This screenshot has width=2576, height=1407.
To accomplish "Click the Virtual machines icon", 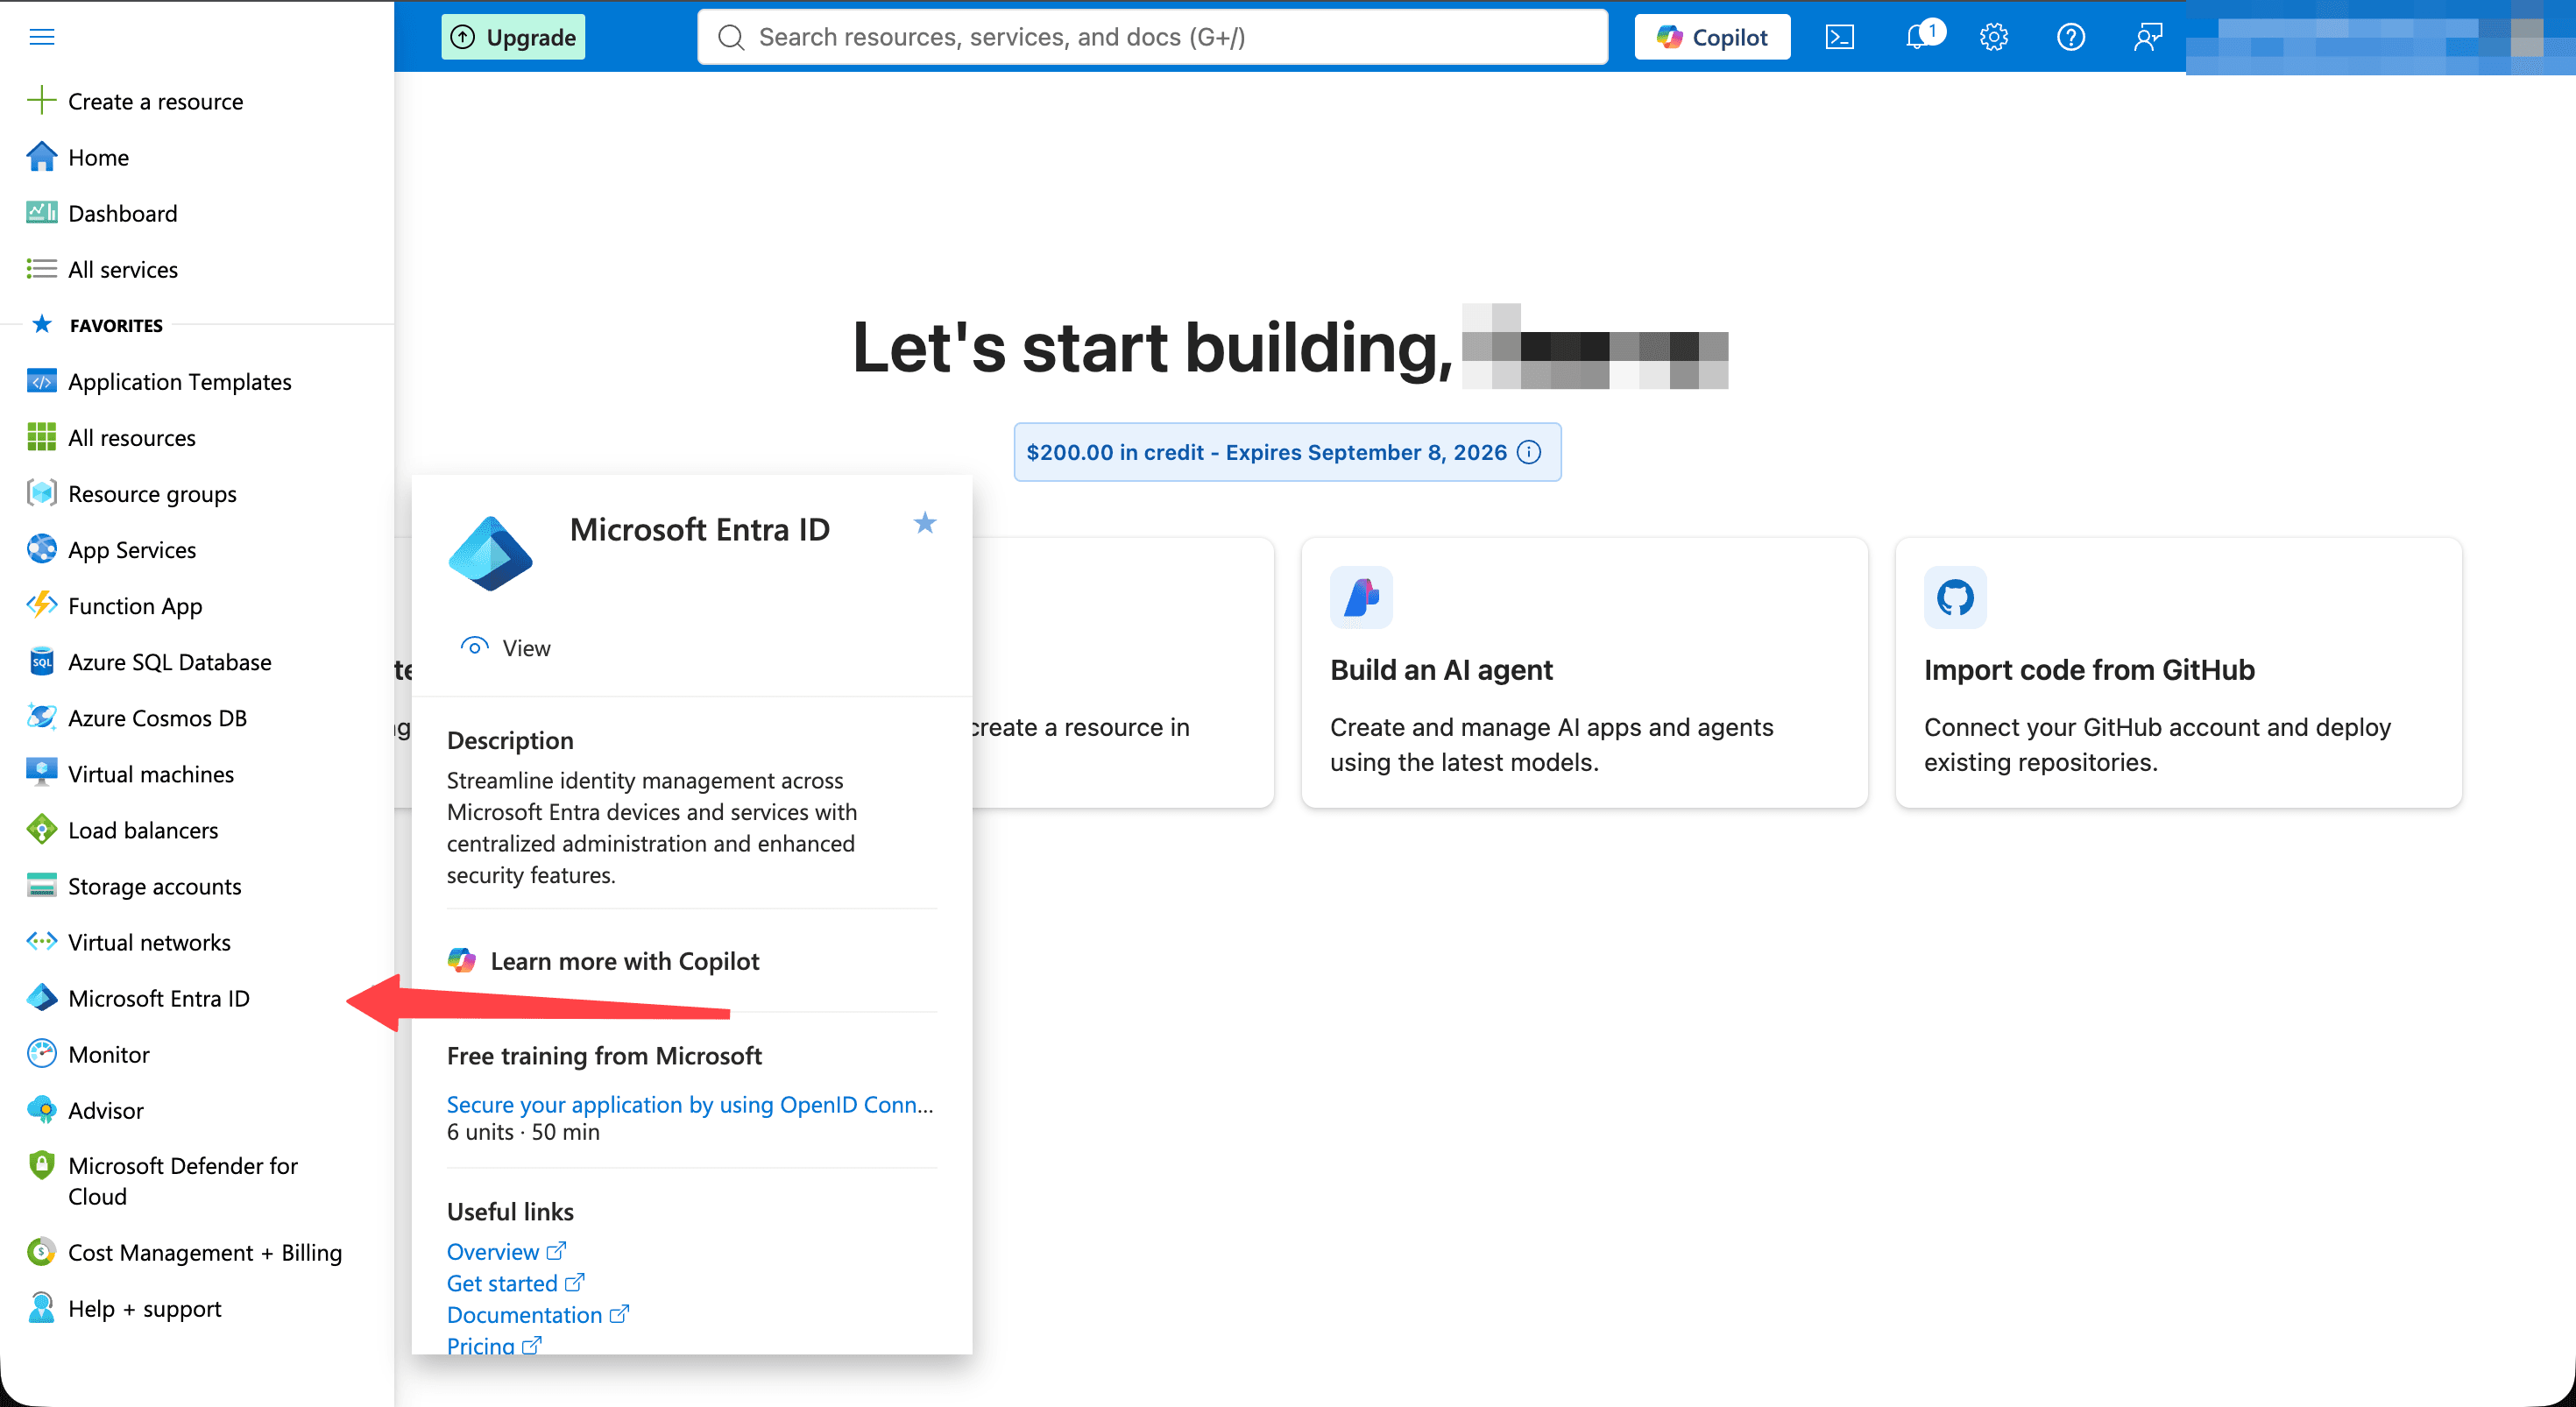I will [41, 773].
